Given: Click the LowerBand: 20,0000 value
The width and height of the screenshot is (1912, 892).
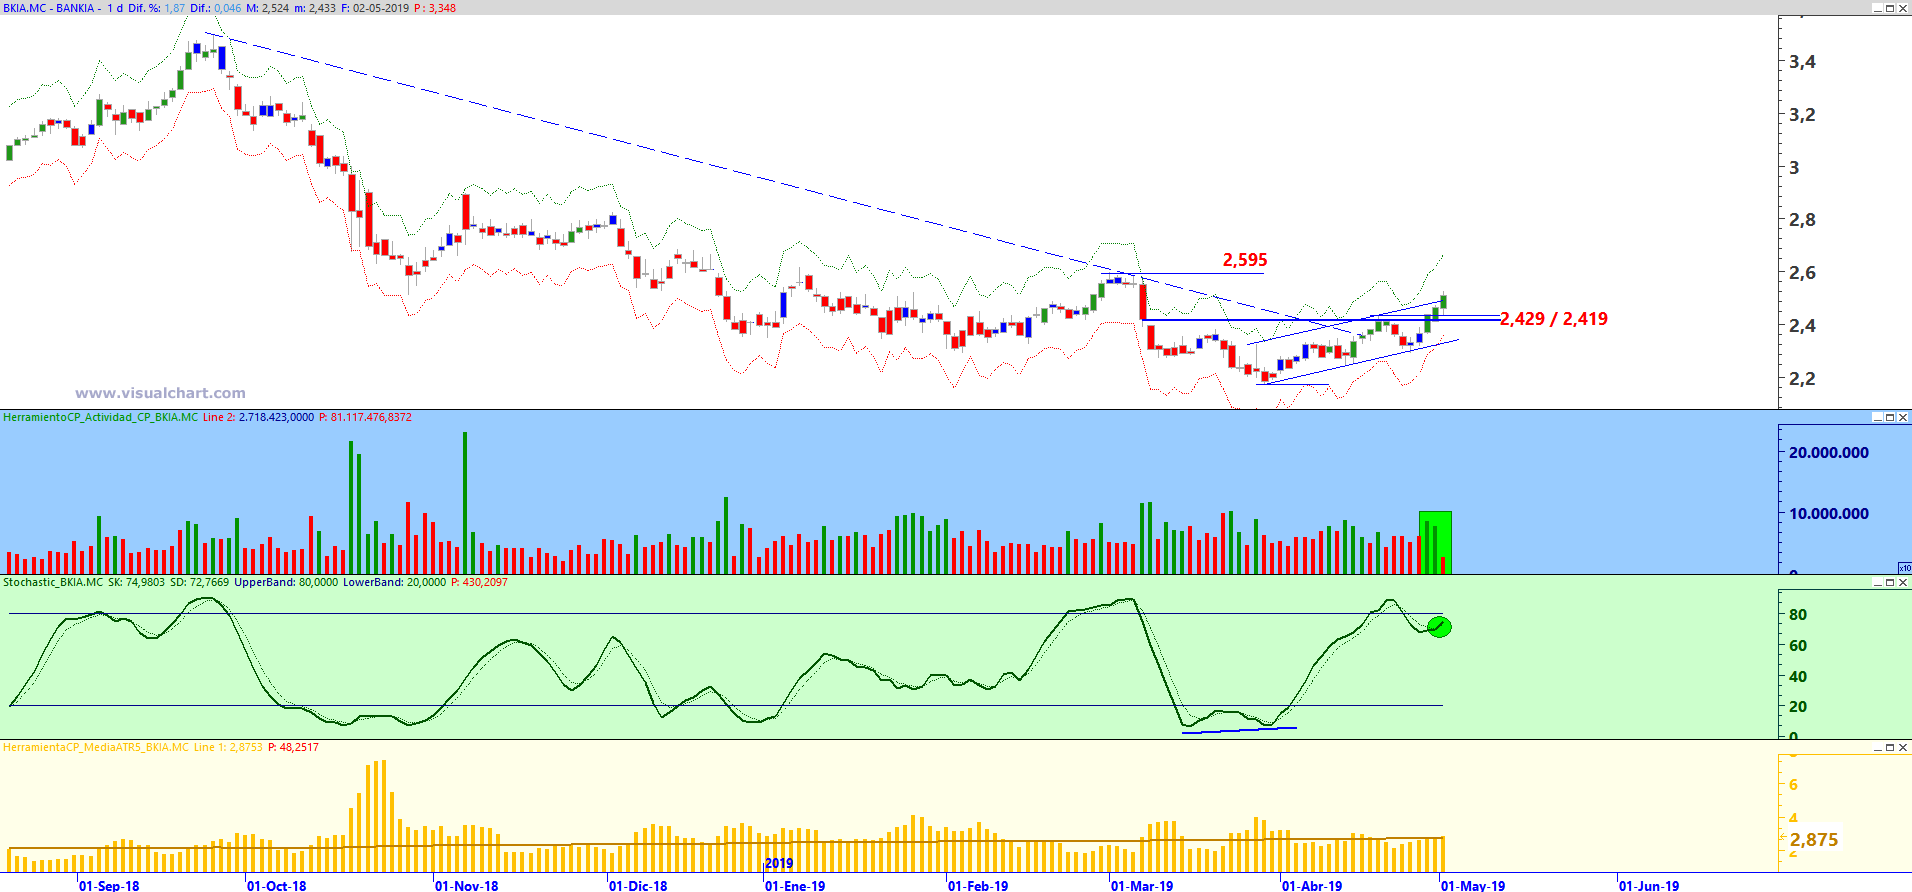Looking at the screenshot, I should pyautogui.click(x=394, y=582).
